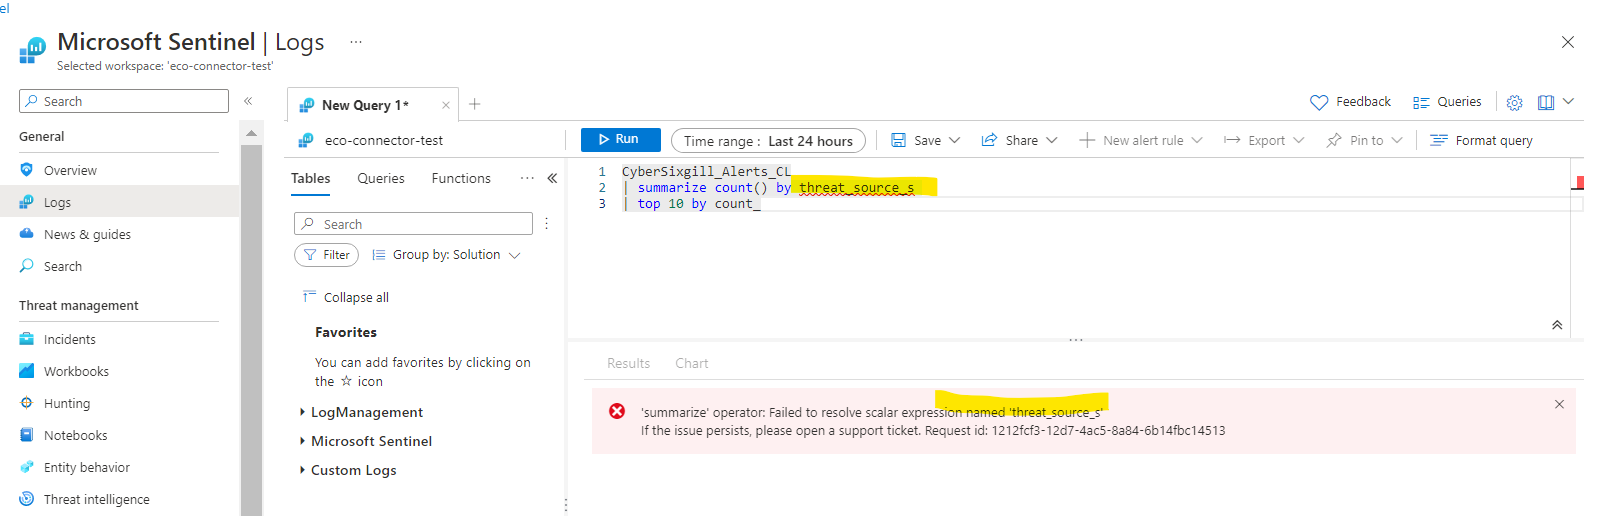The height and width of the screenshot is (516, 1603).
Task: Open Queries list icon in top right
Action: click(1421, 102)
